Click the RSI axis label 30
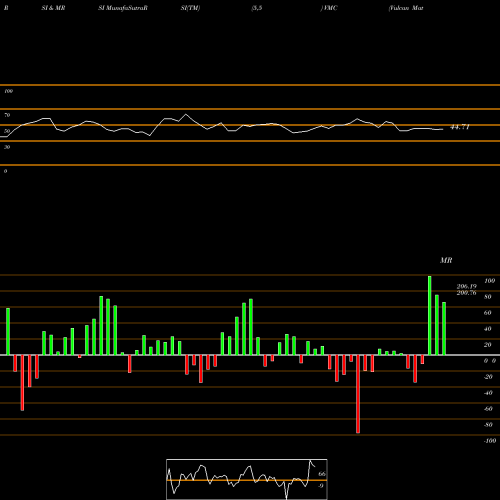Viewport: 500px width, 500px height. (7, 147)
